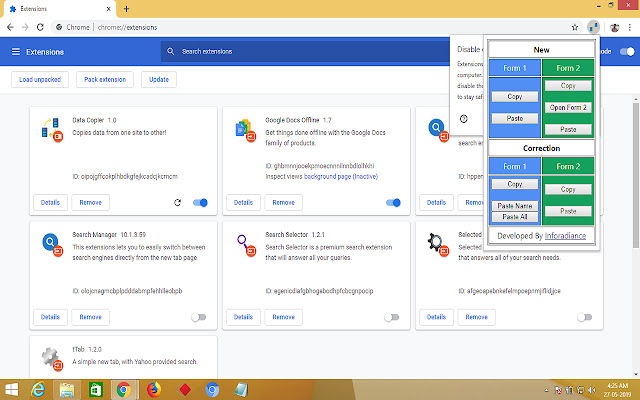Click the search magnifier icon in Extensions bar

pyautogui.click(x=171, y=51)
